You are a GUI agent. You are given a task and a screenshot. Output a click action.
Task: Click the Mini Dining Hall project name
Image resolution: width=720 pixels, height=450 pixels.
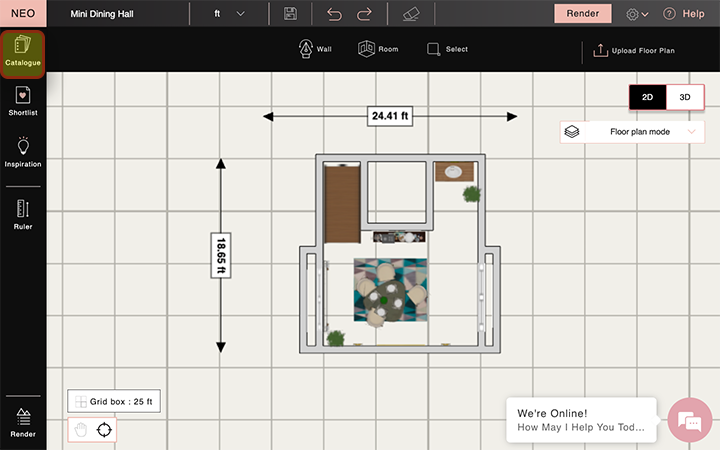pyautogui.click(x=102, y=14)
